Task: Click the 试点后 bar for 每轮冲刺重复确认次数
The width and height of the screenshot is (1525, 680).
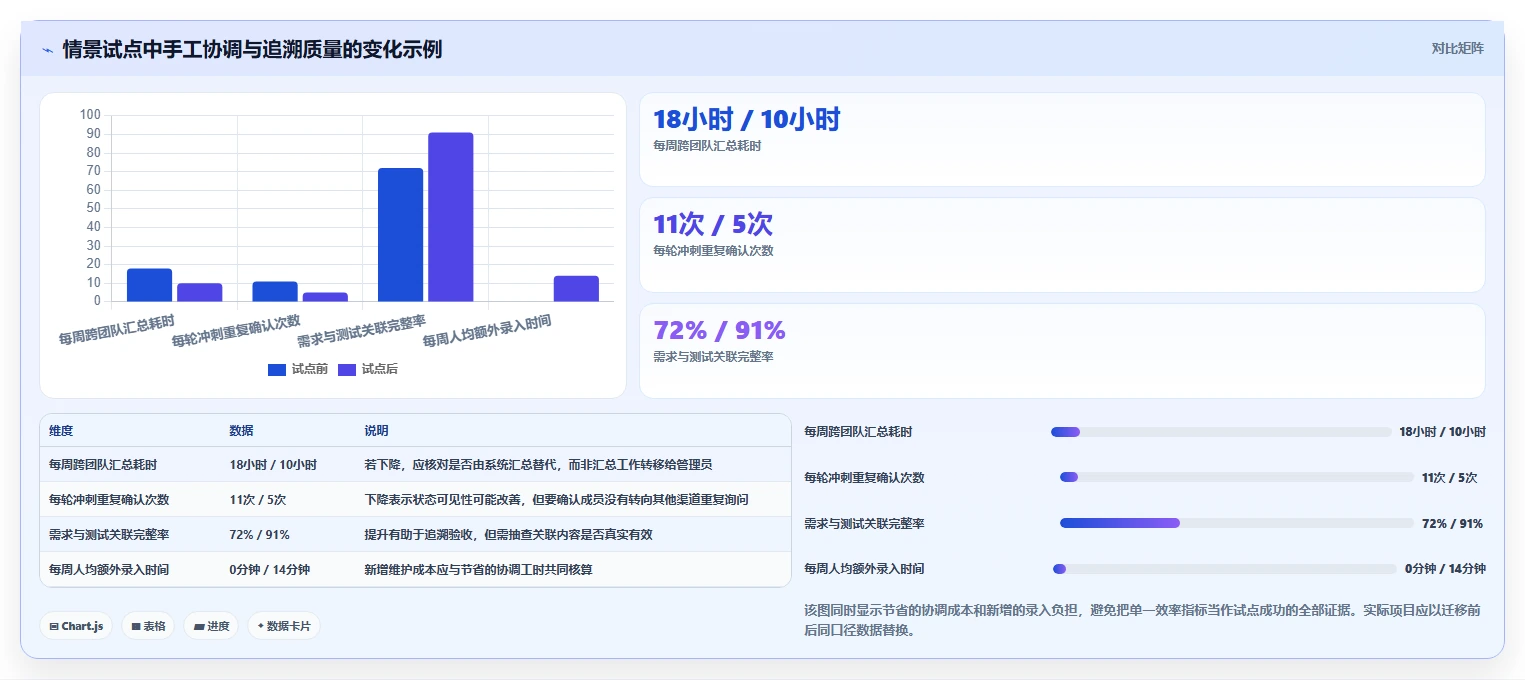Action: (325, 297)
